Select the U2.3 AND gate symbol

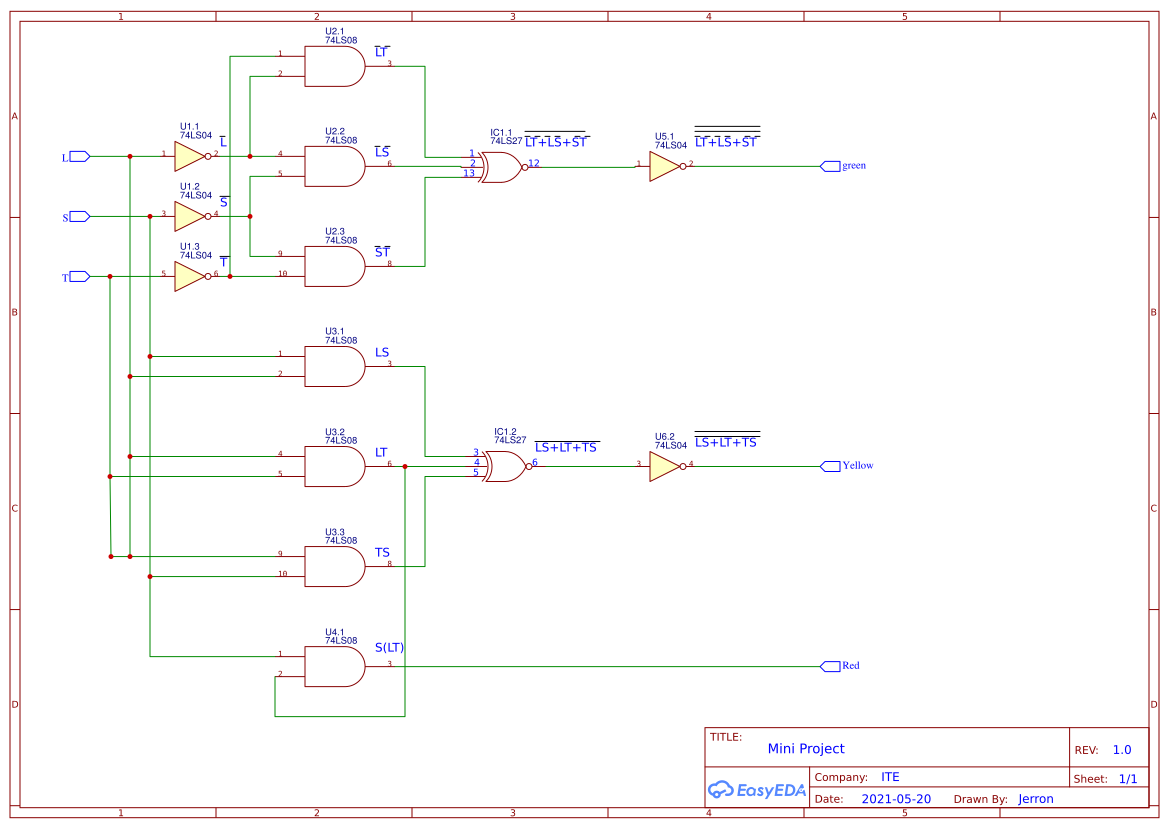pyautogui.click(x=335, y=266)
